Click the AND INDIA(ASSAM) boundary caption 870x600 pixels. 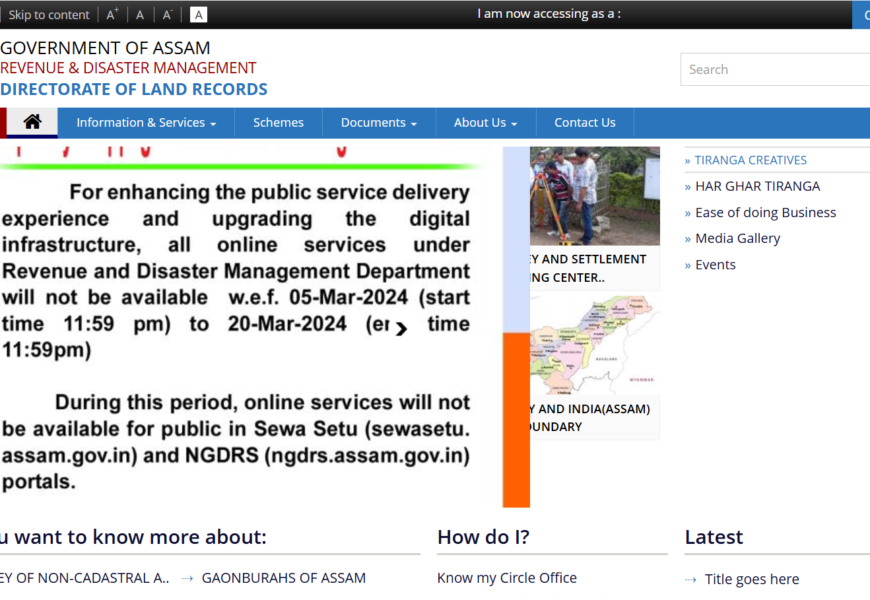pos(590,417)
